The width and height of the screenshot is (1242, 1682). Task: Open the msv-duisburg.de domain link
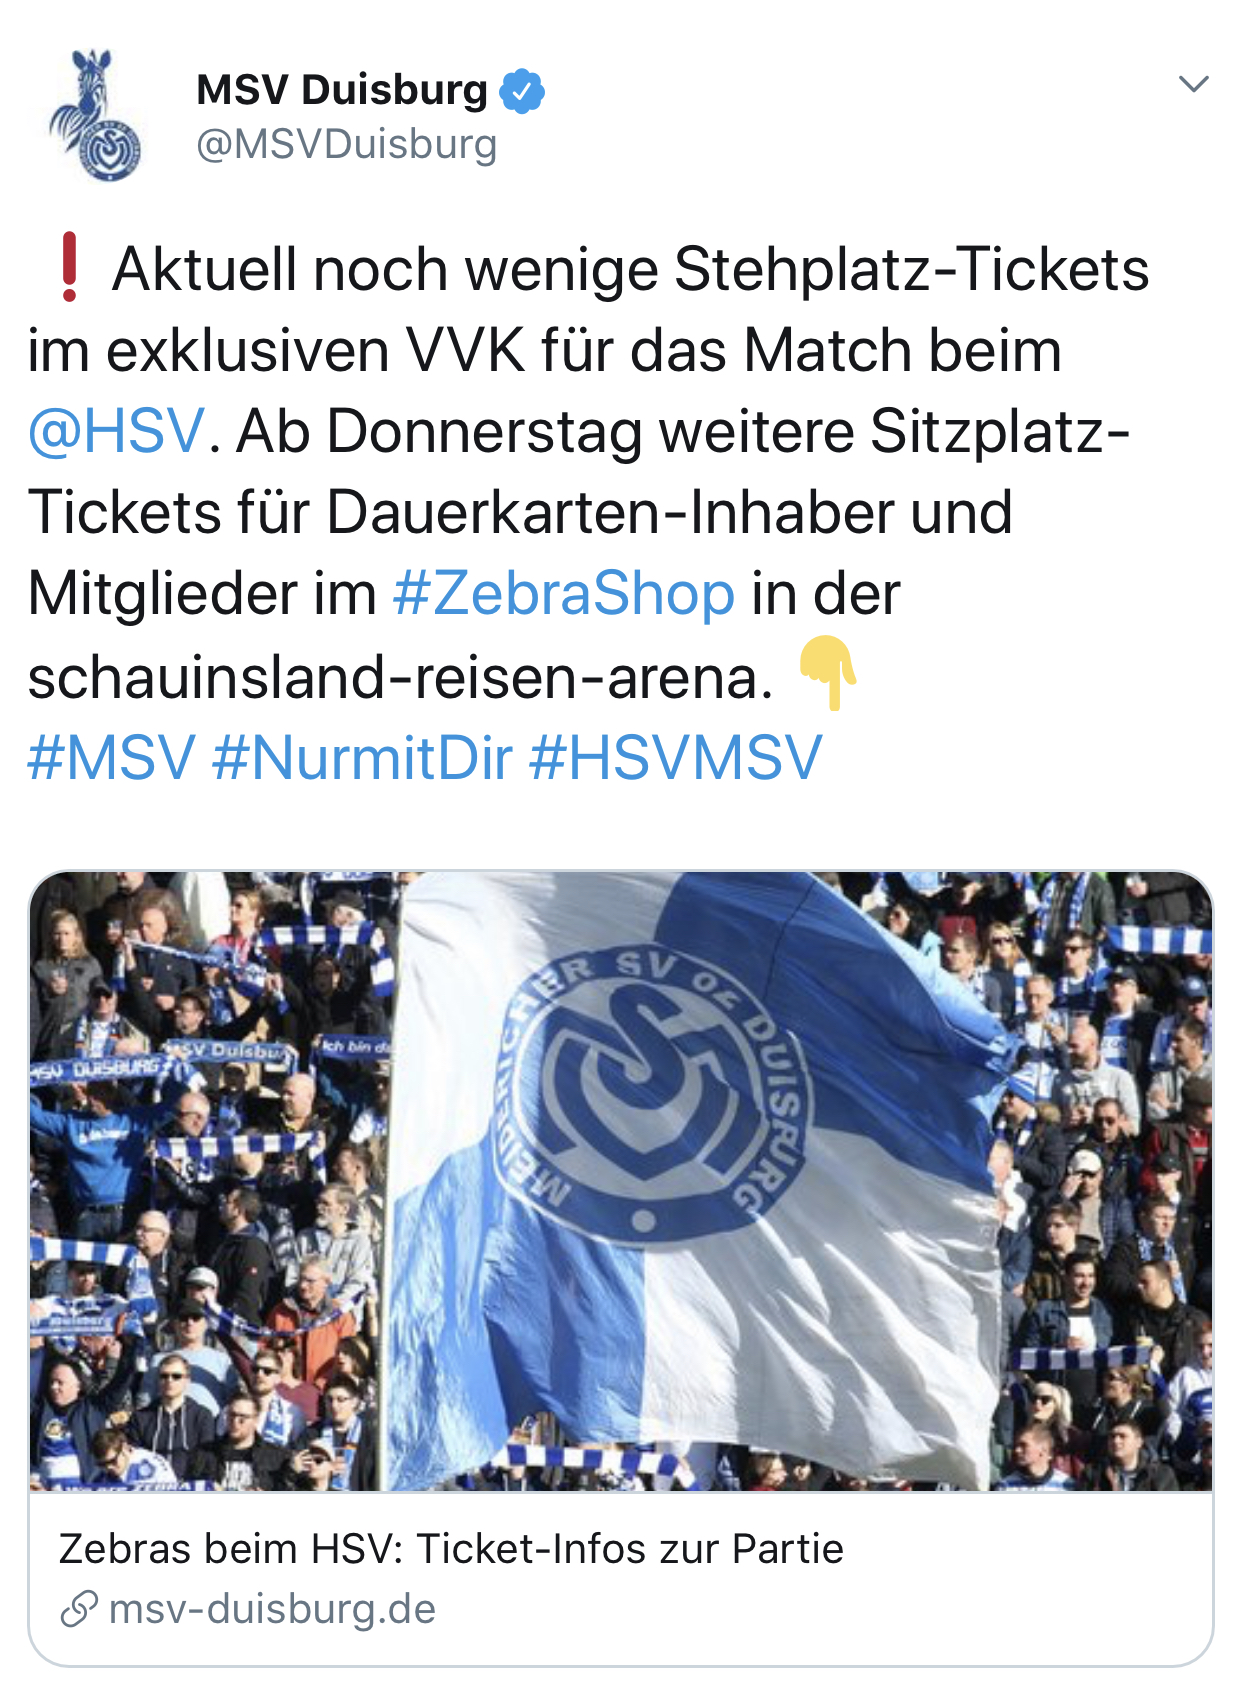pos(272,1610)
